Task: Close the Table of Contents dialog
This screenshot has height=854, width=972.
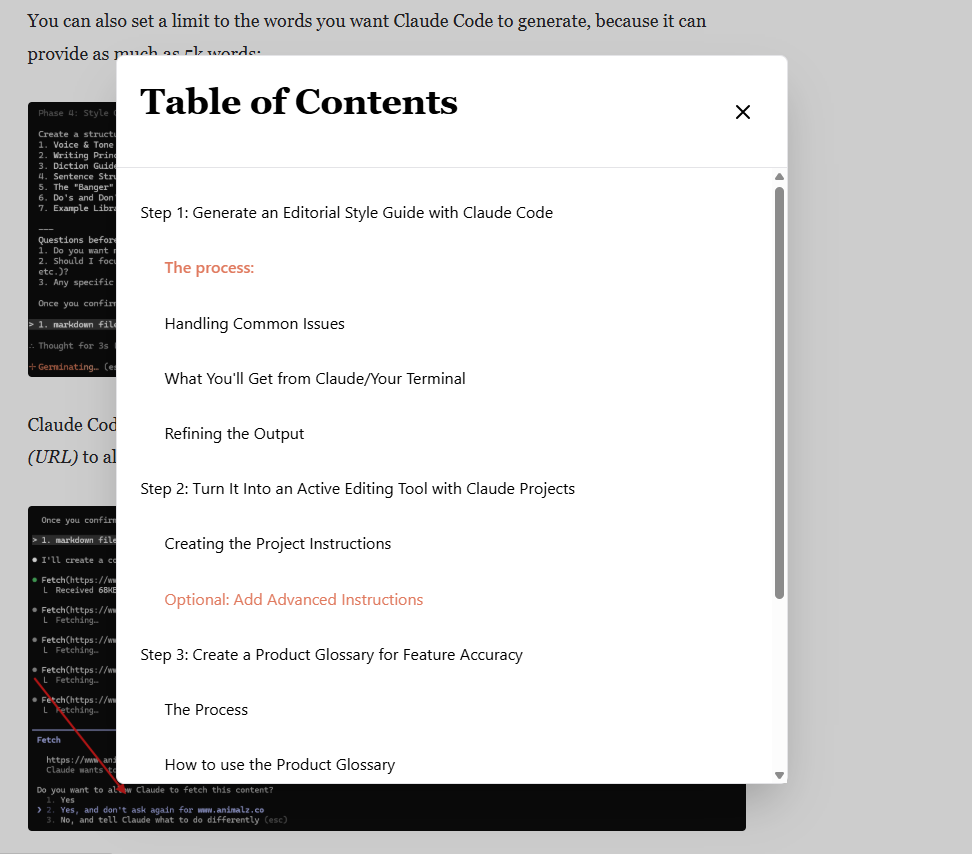Action: click(743, 112)
